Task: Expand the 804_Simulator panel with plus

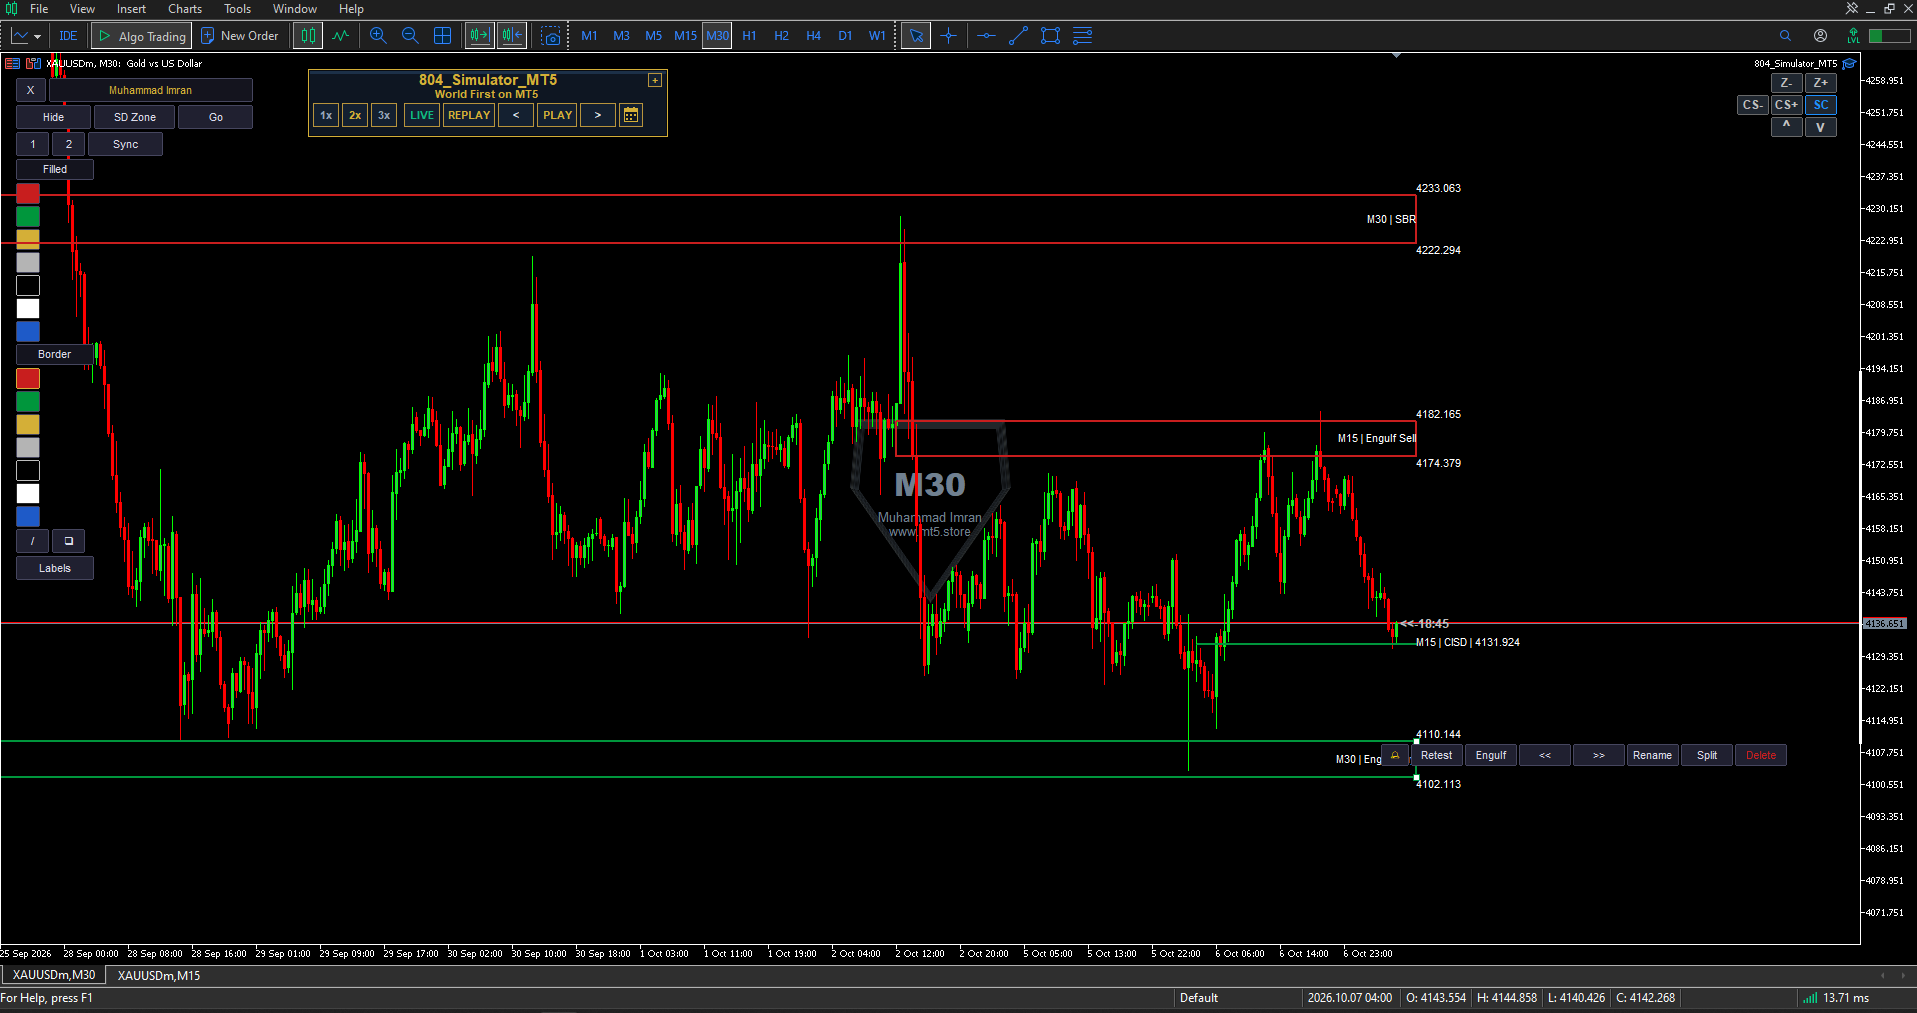Action: 655,80
